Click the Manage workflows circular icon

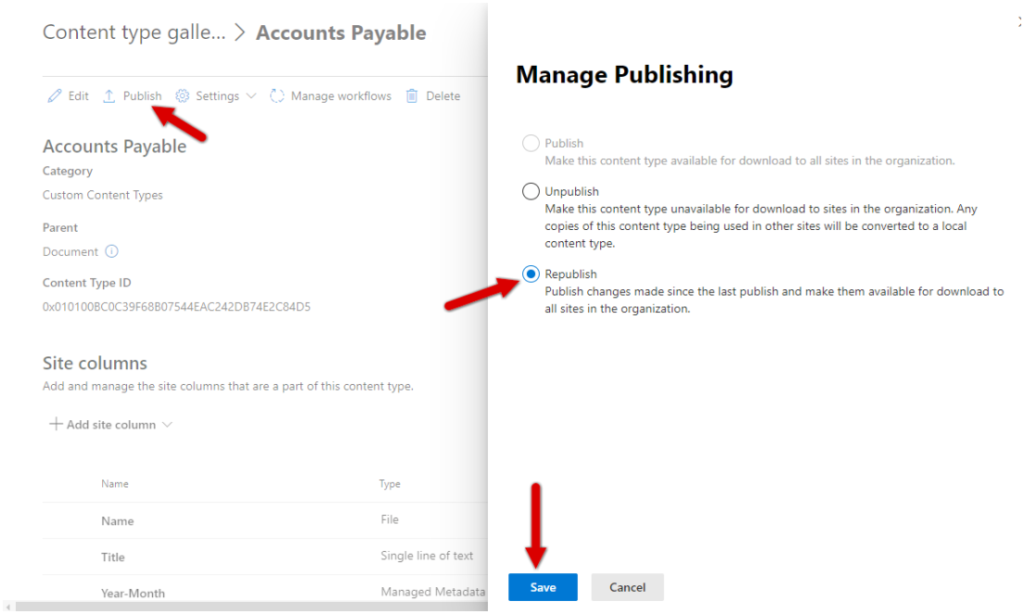click(277, 96)
